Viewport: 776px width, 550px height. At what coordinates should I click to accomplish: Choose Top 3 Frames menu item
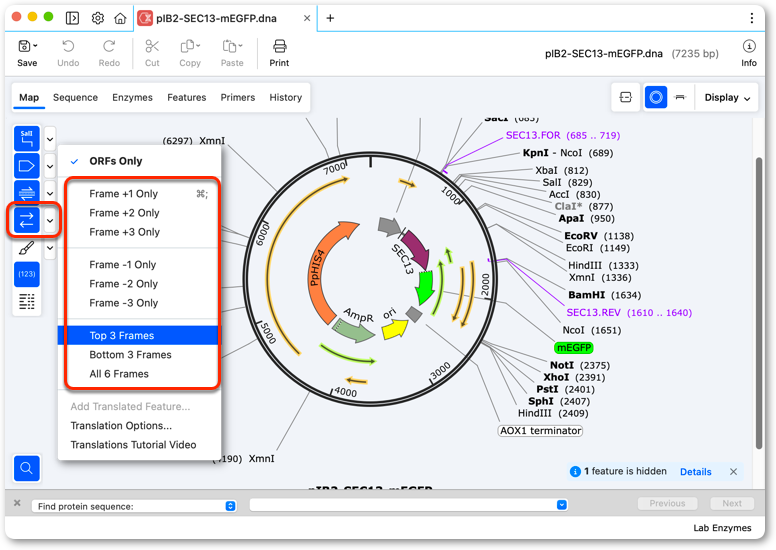139,336
